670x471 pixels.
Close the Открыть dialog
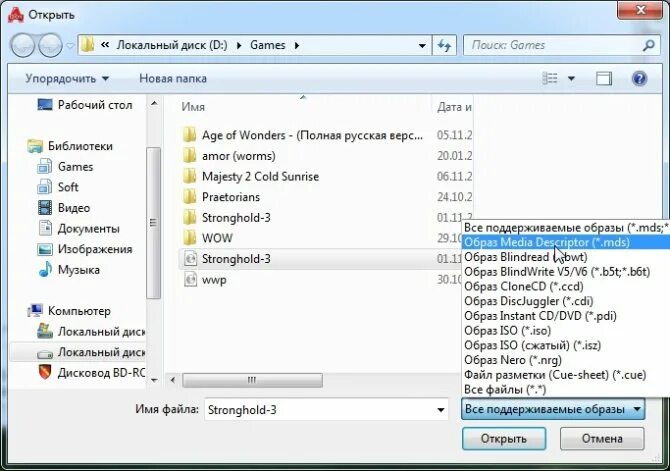click(640, 9)
